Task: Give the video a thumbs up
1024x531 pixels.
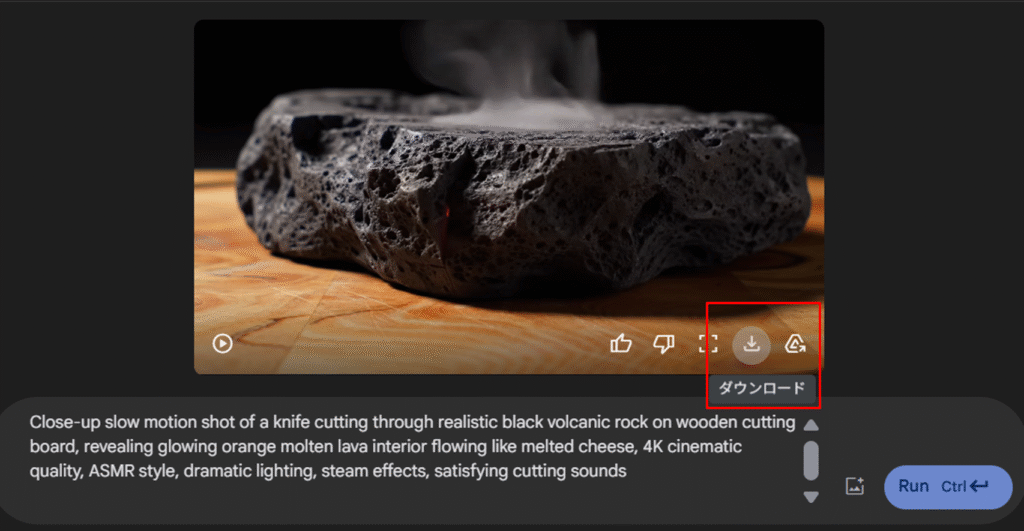Action: click(x=620, y=344)
